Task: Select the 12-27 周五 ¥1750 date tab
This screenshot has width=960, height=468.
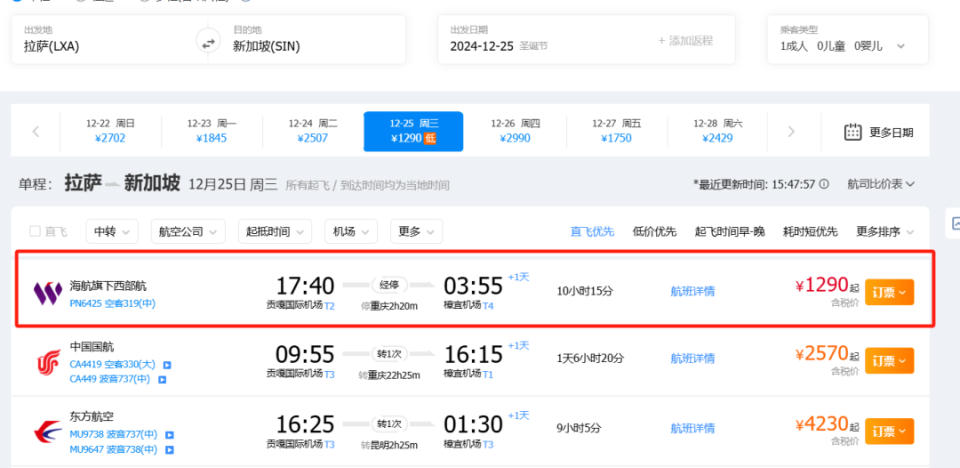Action: 617,131
